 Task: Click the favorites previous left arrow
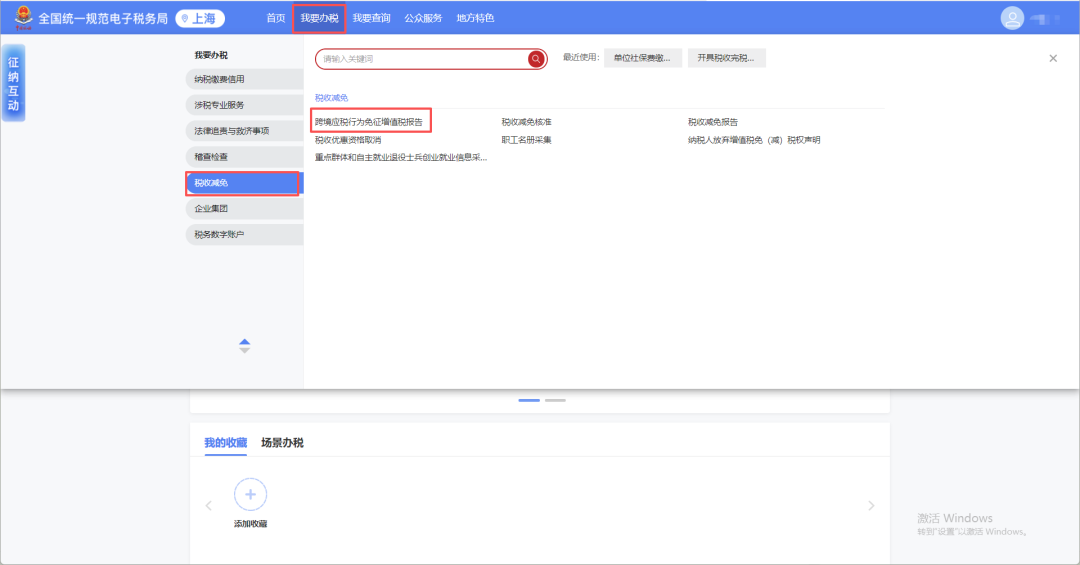point(209,506)
